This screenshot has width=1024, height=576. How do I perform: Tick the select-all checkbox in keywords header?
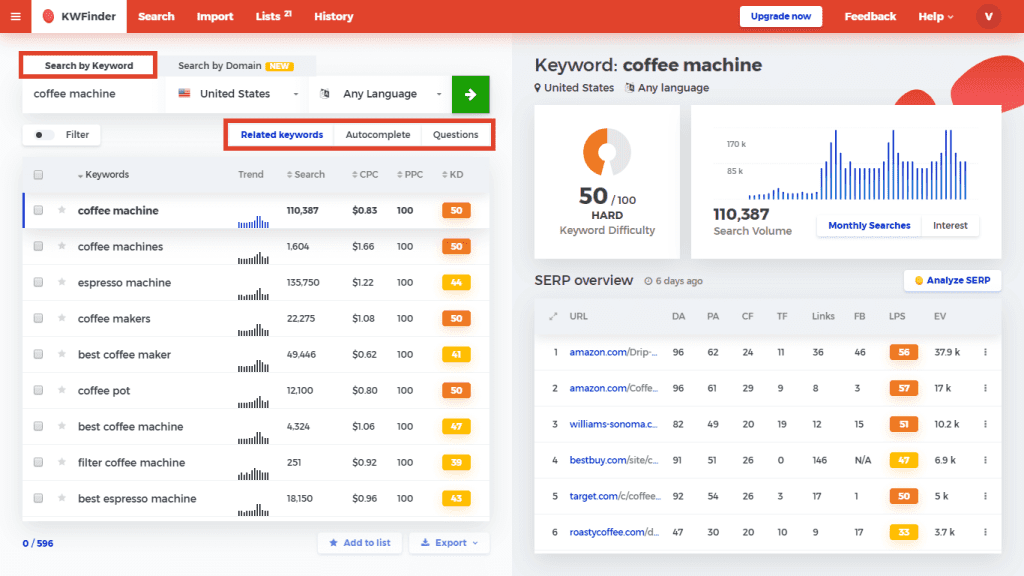tap(38, 175)
